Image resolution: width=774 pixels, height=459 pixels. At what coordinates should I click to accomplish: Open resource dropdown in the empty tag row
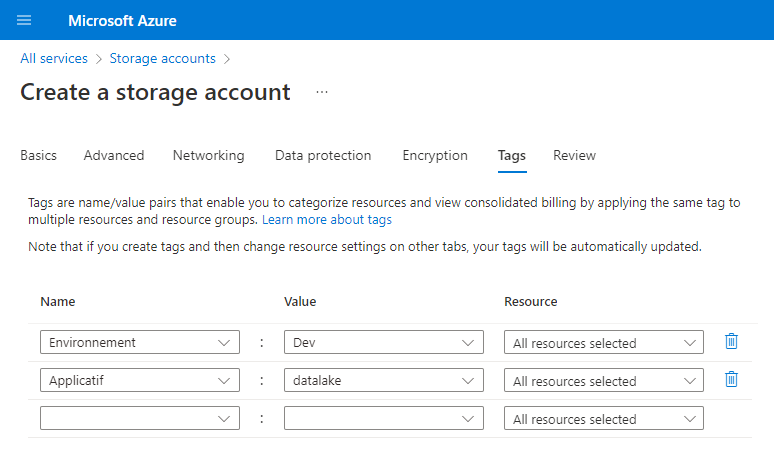tap(604, 418)
